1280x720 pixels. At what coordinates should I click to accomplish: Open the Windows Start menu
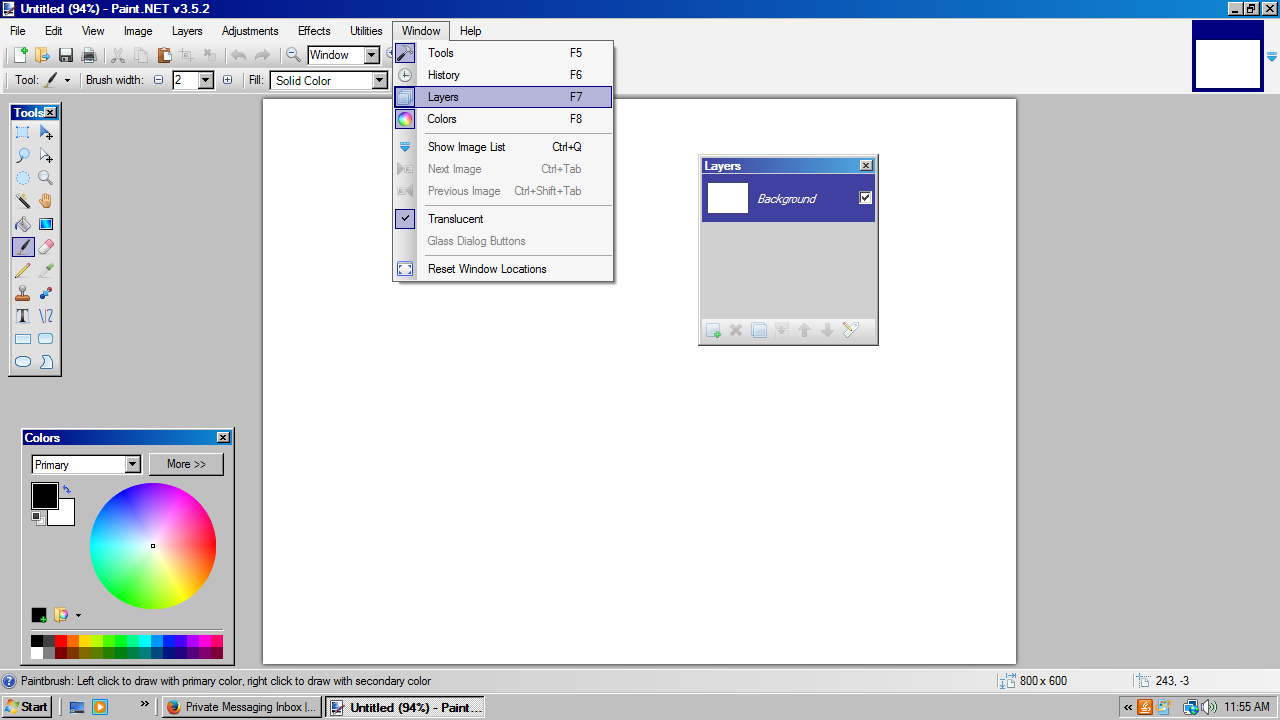click(x=27, y=707)
